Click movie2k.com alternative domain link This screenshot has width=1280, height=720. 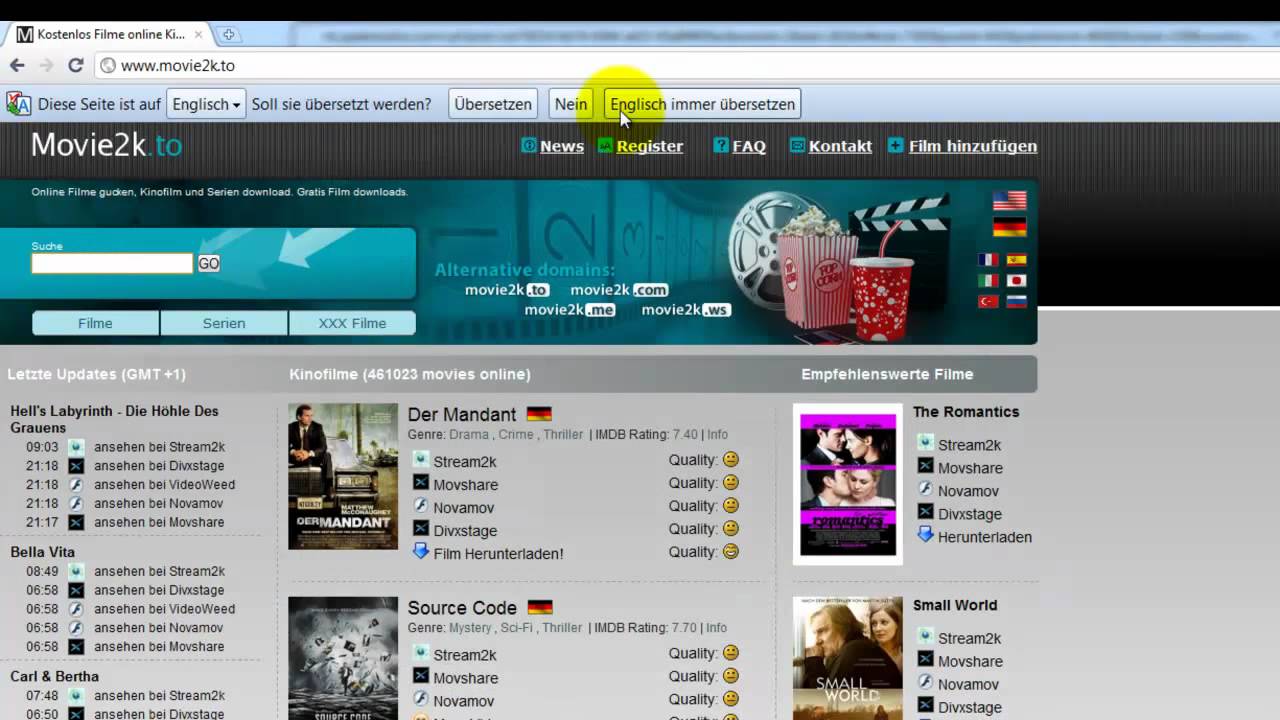pyautogui.click(x=619, y=290)
